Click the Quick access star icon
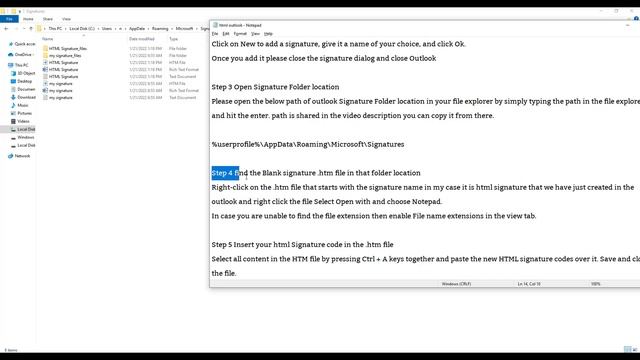The image size is (640, 360). (11, 44)
